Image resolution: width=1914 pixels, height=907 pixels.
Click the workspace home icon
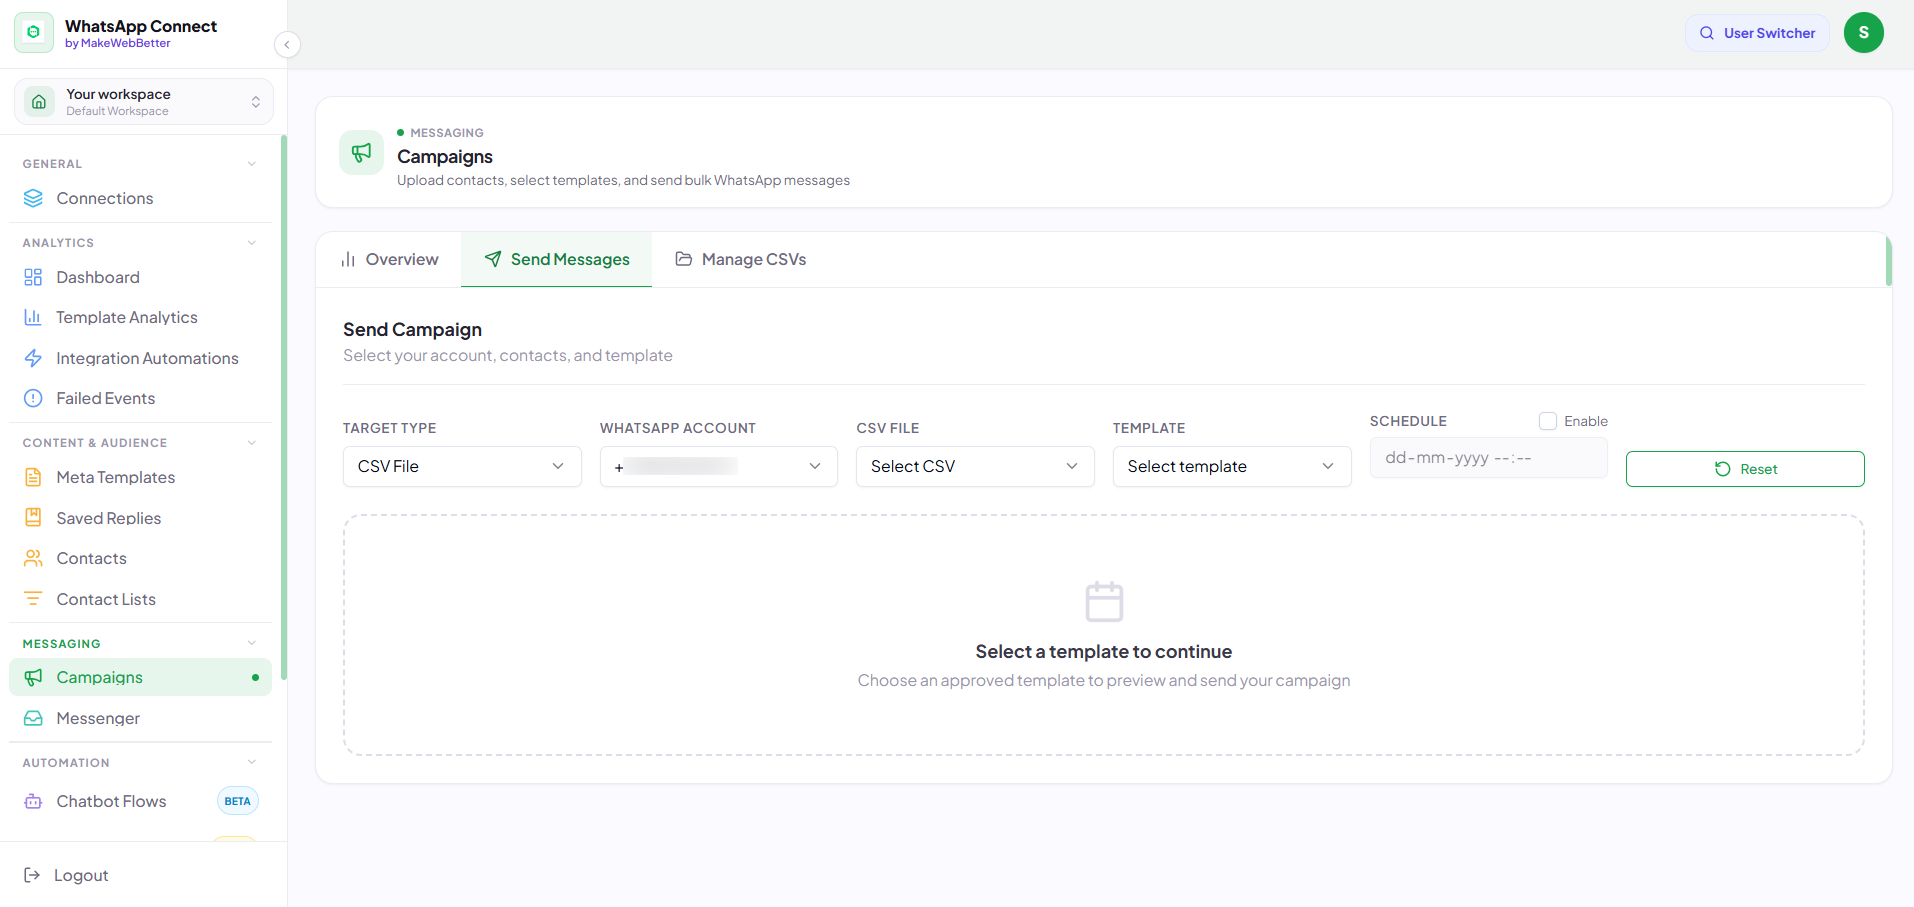[x=39, y=102]
